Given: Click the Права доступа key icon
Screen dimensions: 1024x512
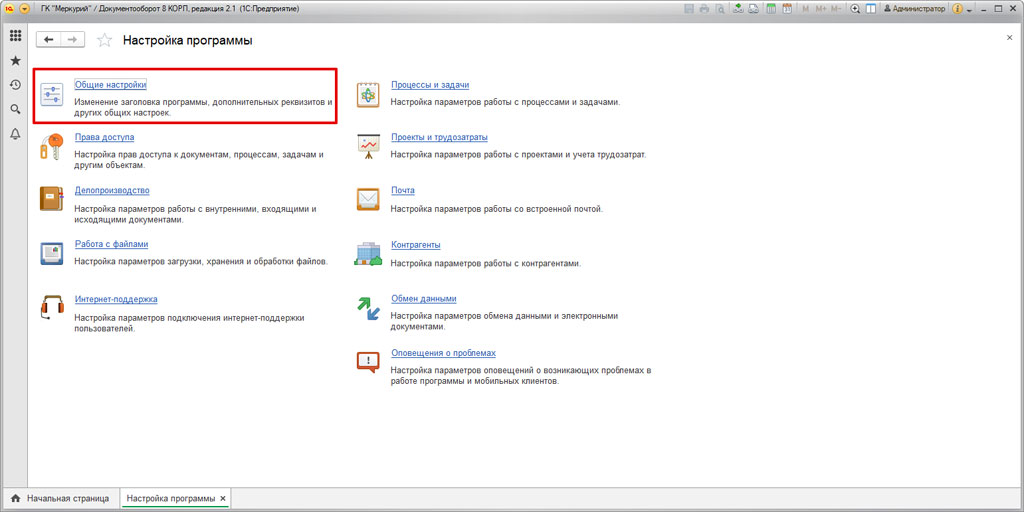Looking at the screenshot, I should [51, 146].
